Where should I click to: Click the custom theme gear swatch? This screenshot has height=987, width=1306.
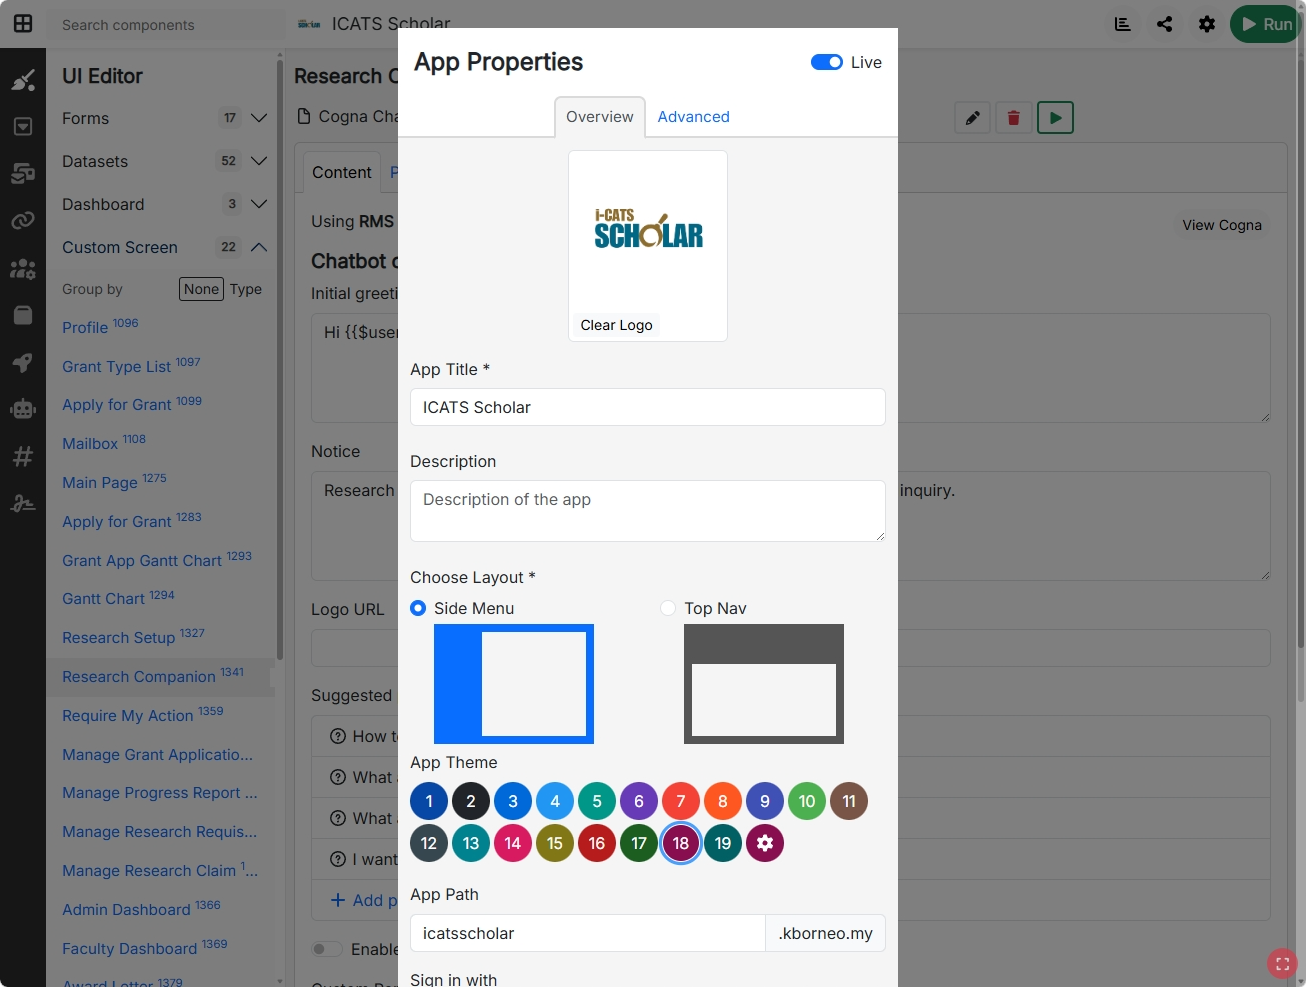(765, 843)
